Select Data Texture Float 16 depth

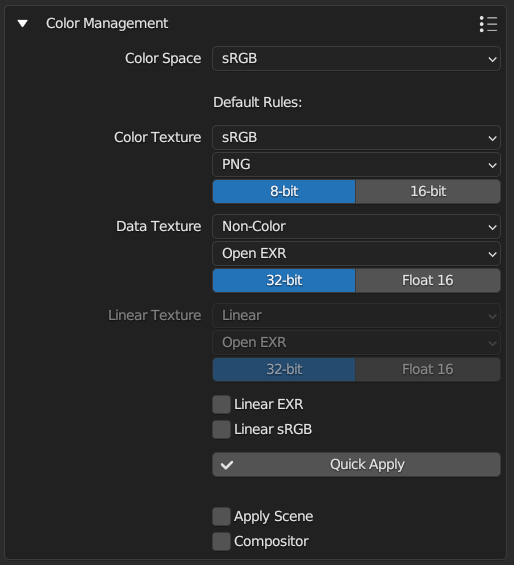[428, 280]
